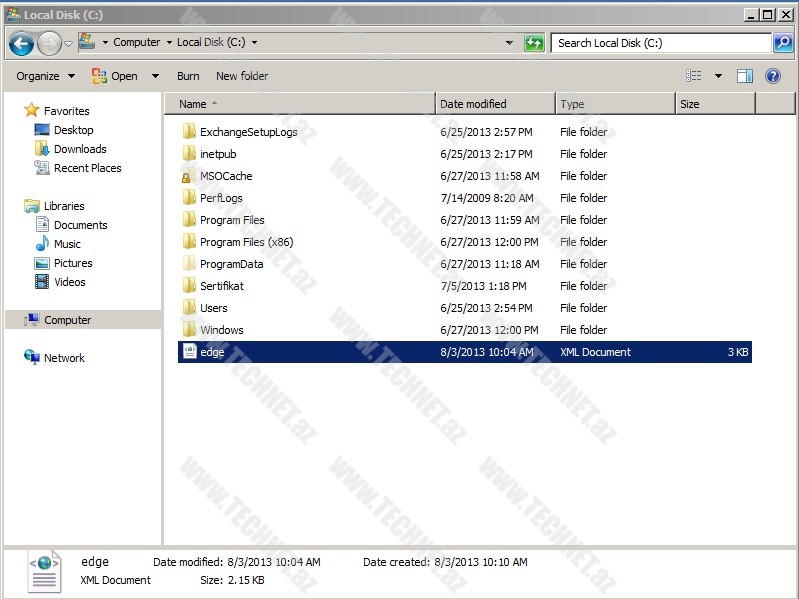Click the 3 KB size cell
This screenshot has height=599, width=799.
pyautogui.click(x=738, y=352)
